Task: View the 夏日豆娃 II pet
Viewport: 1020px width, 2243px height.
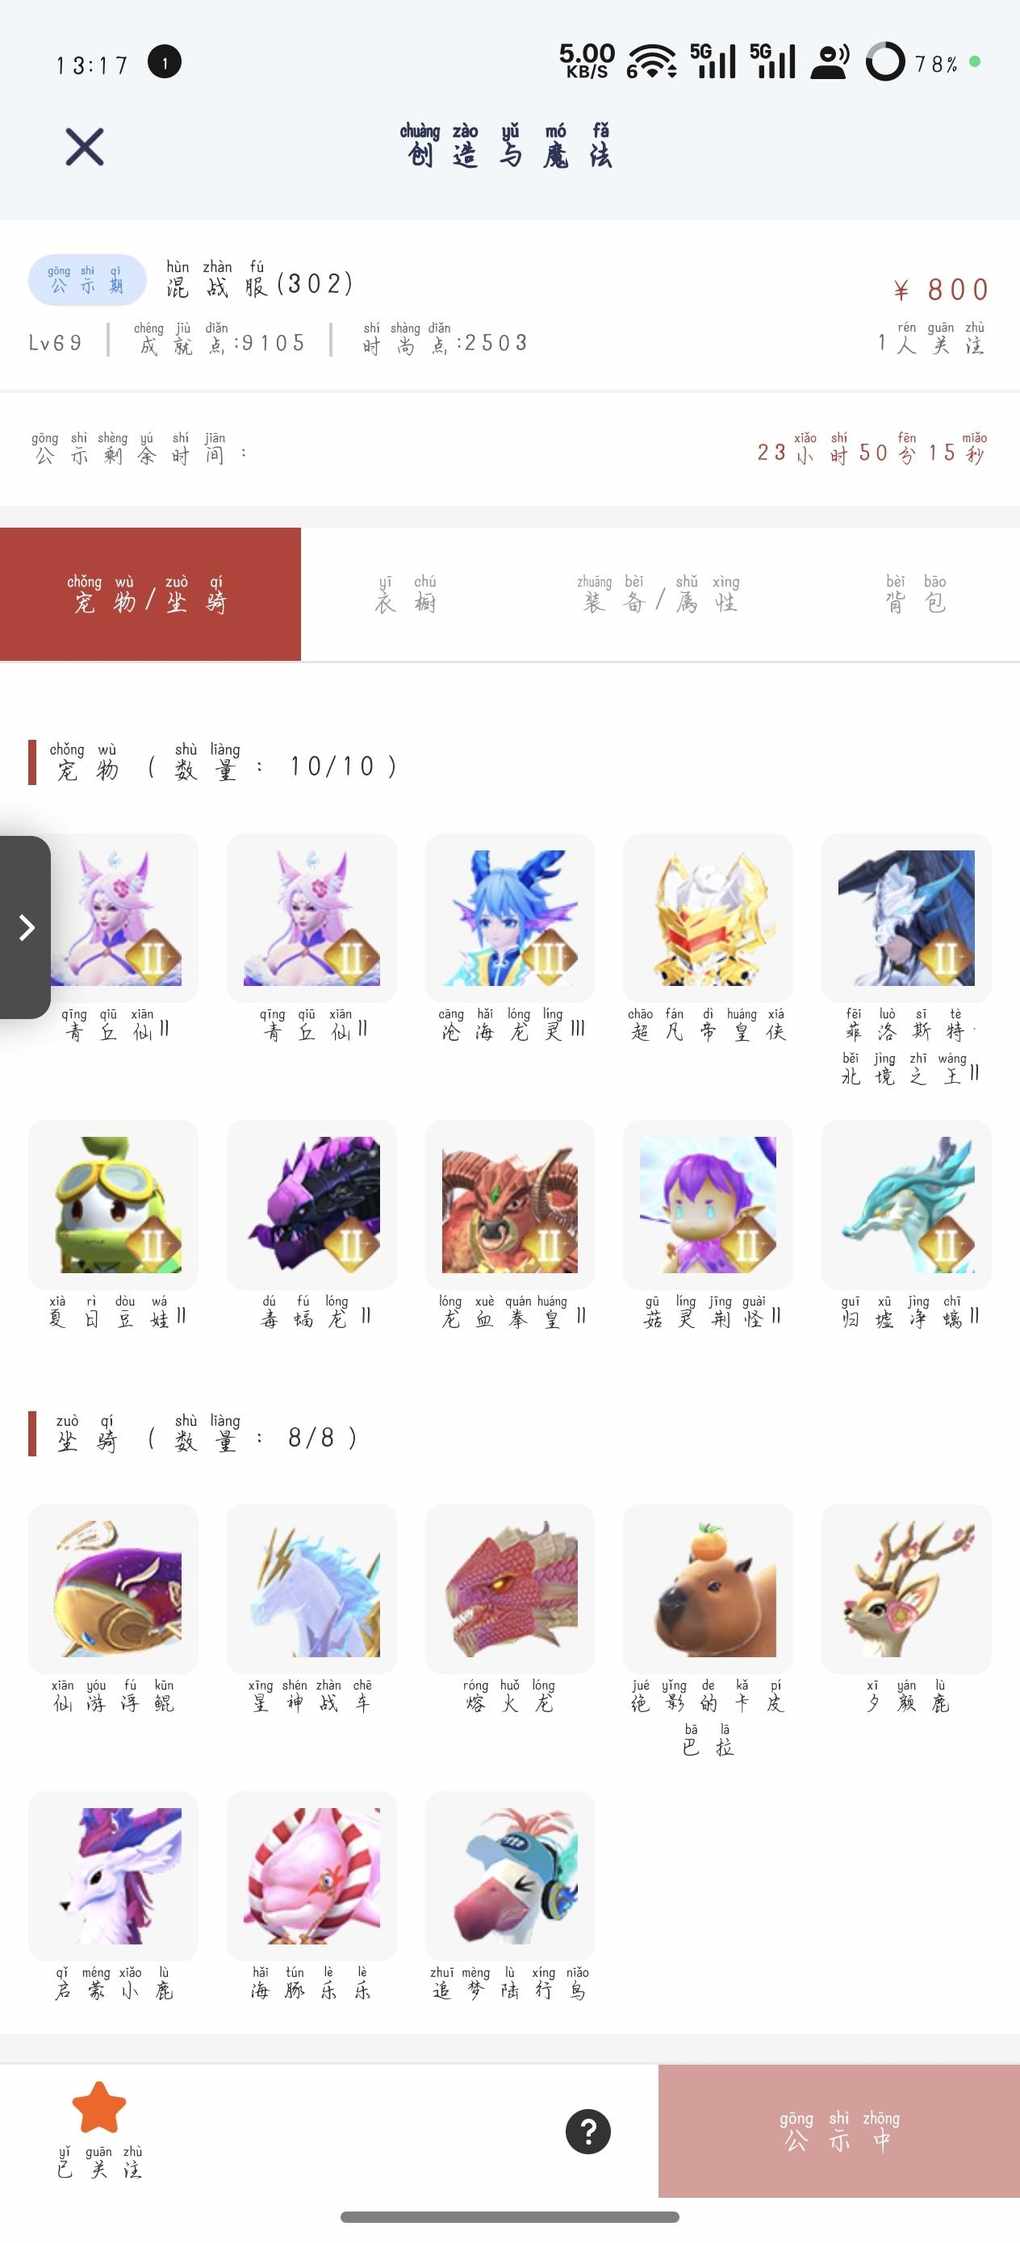Action: [113, 1205]
